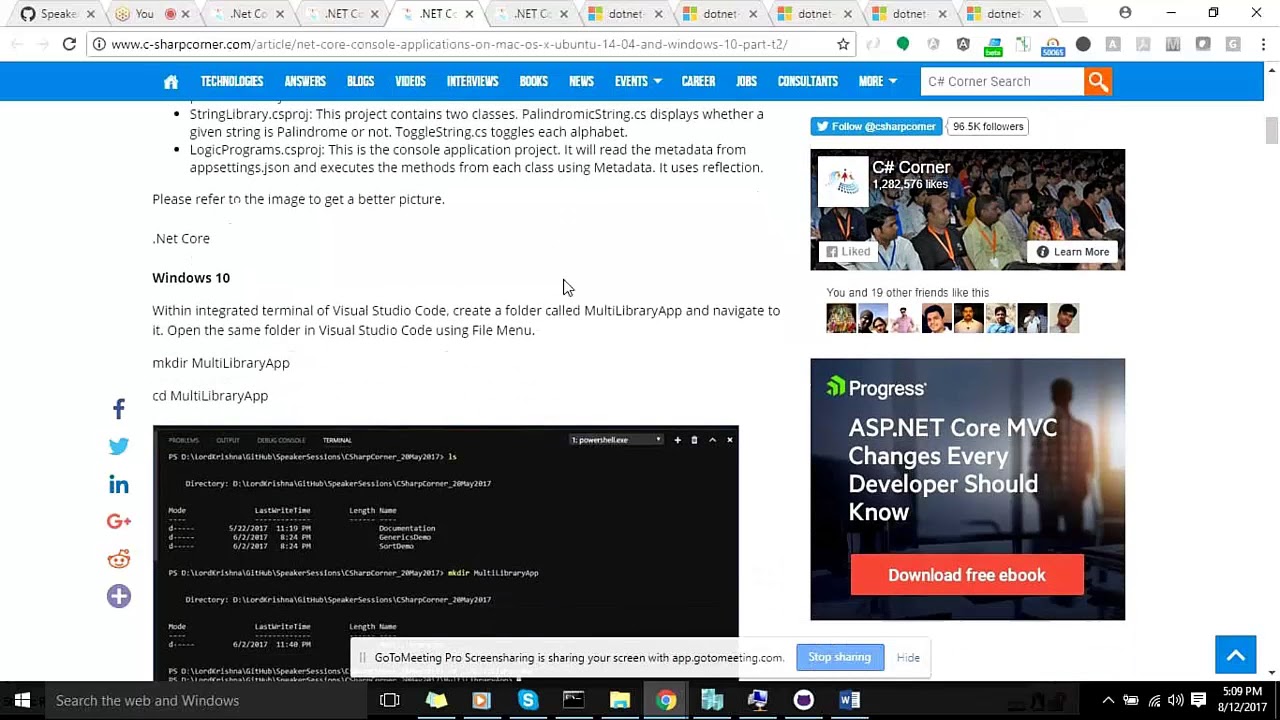The width and height of the screenshot is (1280, 720).
Task: Click the scroll-to-top arrow button
Action: [1235, 656]
